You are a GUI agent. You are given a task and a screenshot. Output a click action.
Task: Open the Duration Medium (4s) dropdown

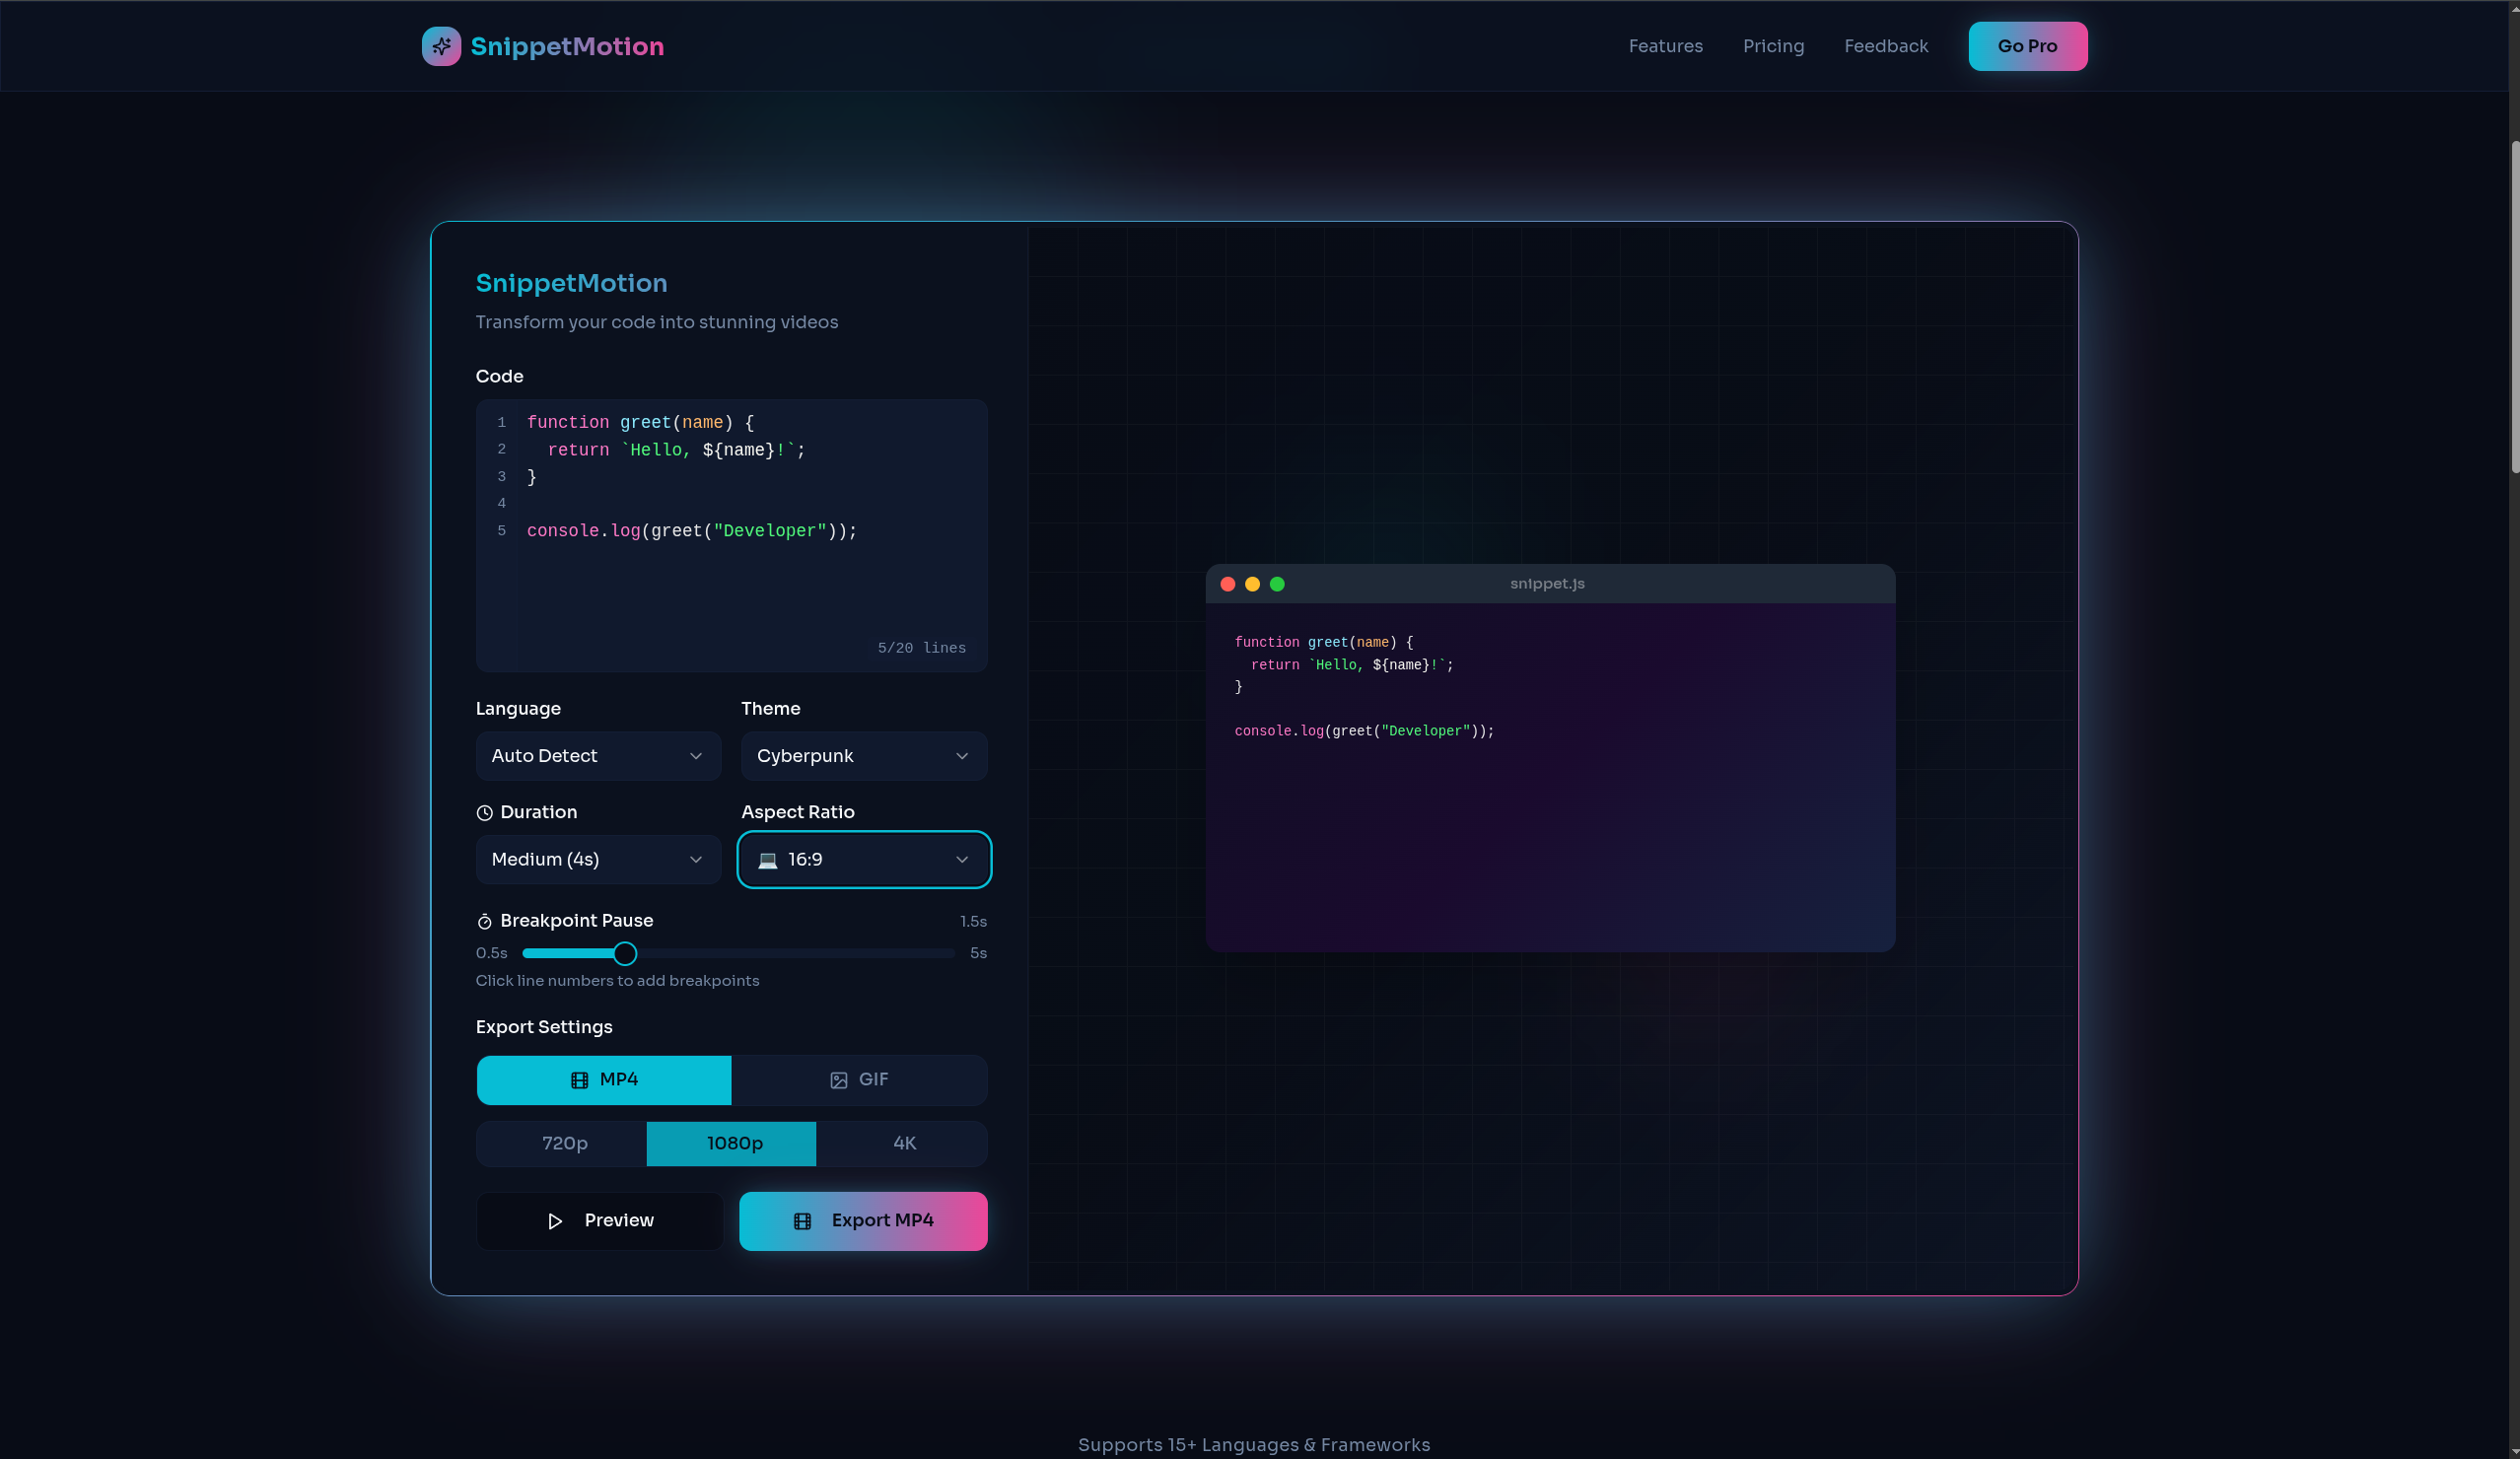597,859
